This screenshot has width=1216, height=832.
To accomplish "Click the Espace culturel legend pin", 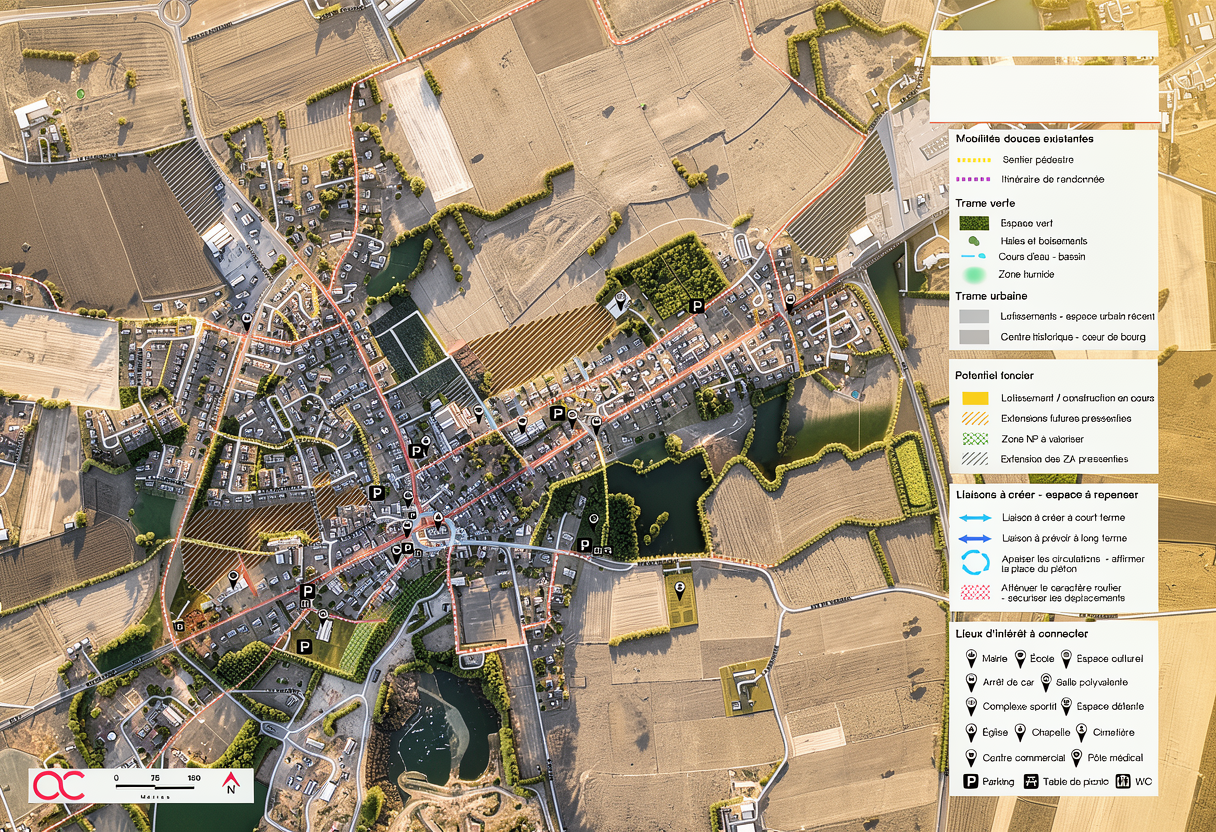I will [1068, 659].
